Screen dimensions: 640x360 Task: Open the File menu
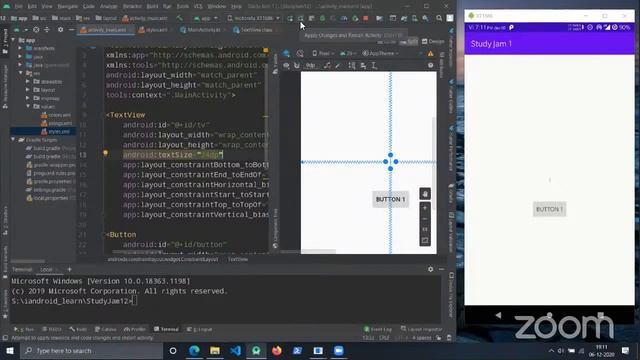(x=19, y=6)
